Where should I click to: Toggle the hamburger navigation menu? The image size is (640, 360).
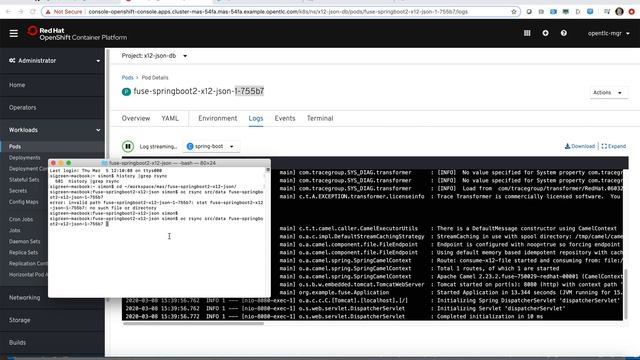(13, 33)
